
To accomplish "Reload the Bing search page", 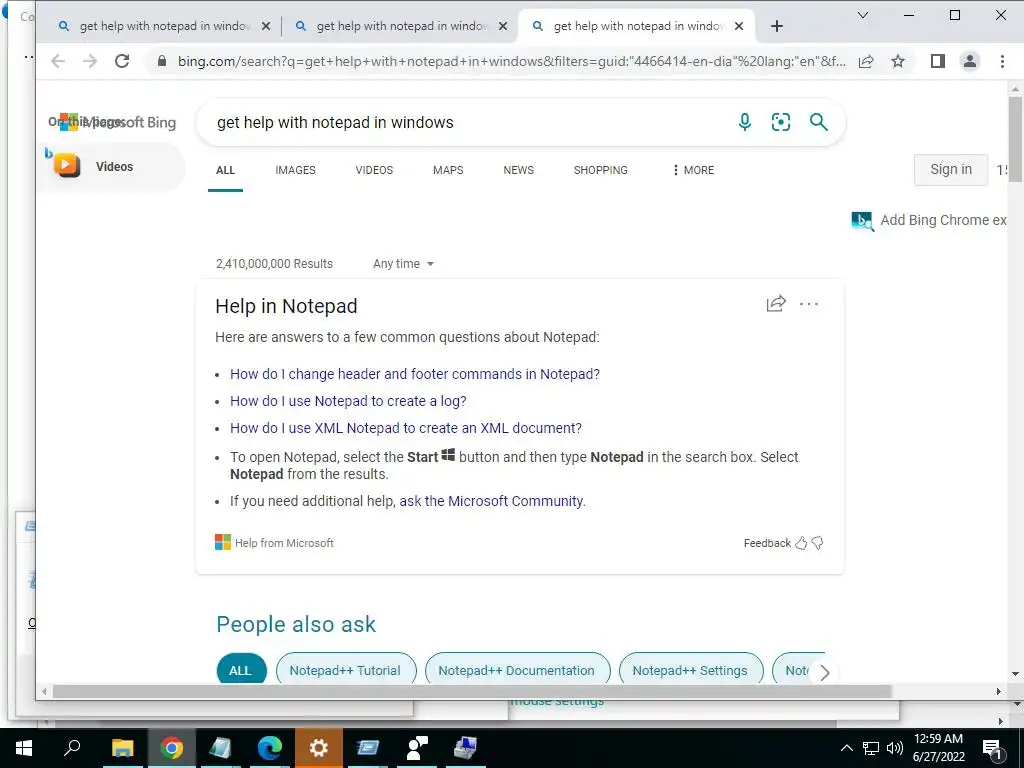I will click(121, 61).
